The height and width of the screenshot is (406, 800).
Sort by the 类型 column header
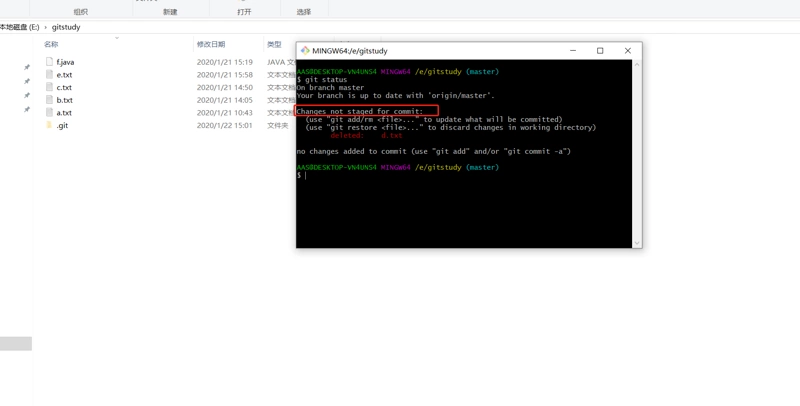274,44
